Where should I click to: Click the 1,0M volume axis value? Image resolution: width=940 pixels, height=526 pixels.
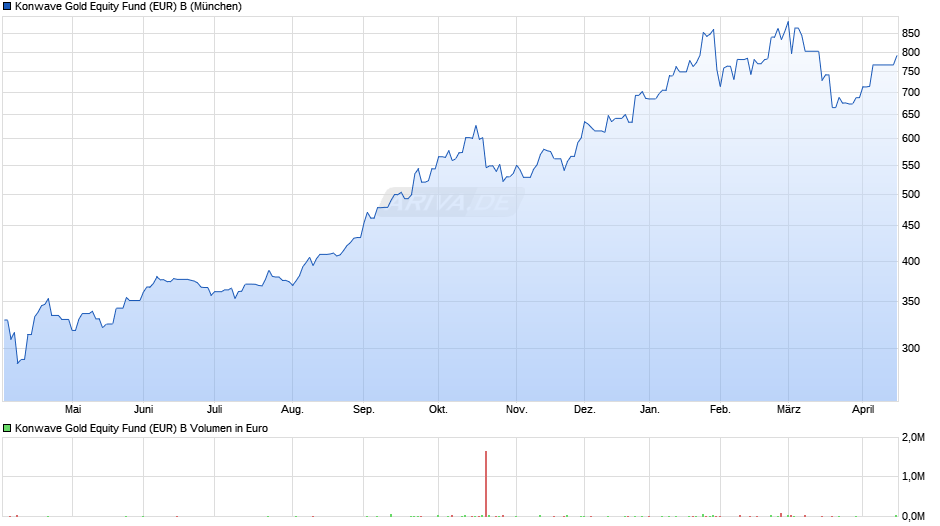click(913, 476)
